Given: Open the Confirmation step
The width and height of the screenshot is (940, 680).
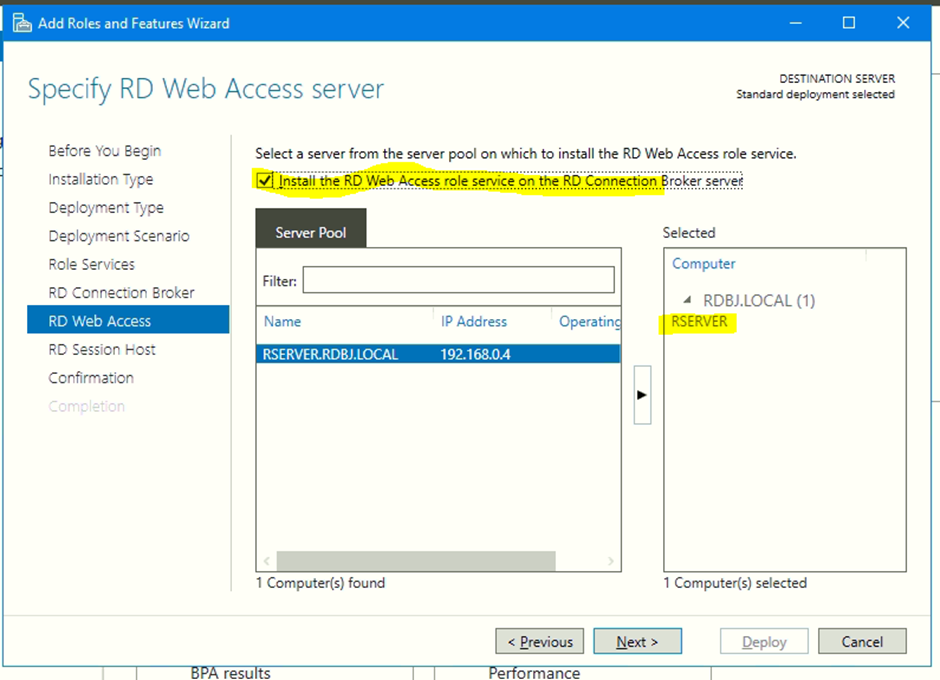Looking at the screenshot, I should coord(91,378).
